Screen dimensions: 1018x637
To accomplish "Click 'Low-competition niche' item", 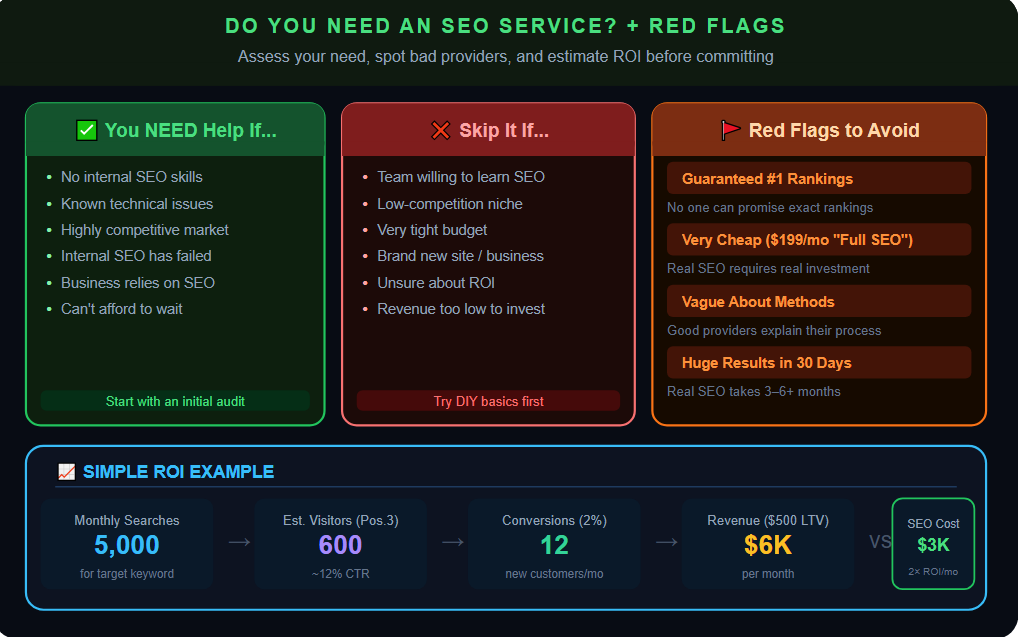I will (450, 204).
